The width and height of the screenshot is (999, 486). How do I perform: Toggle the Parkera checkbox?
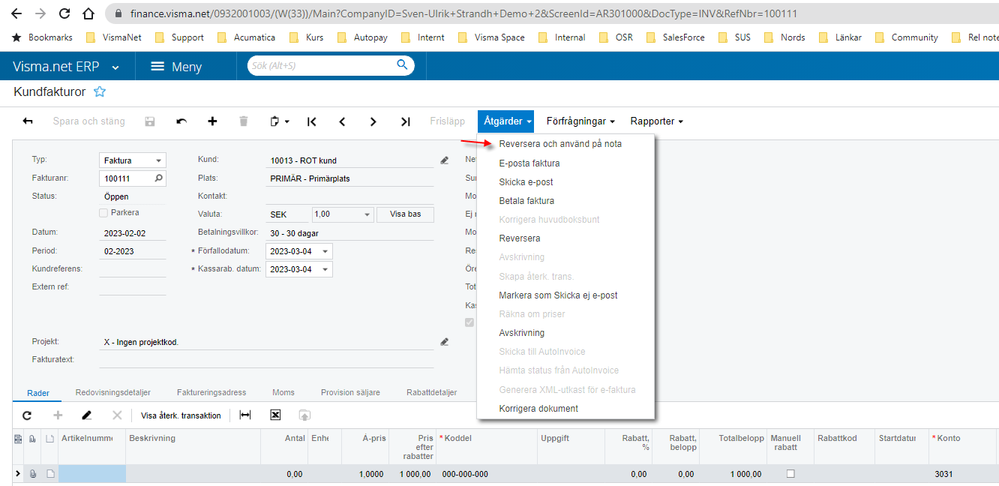click(x=103, y=213)
